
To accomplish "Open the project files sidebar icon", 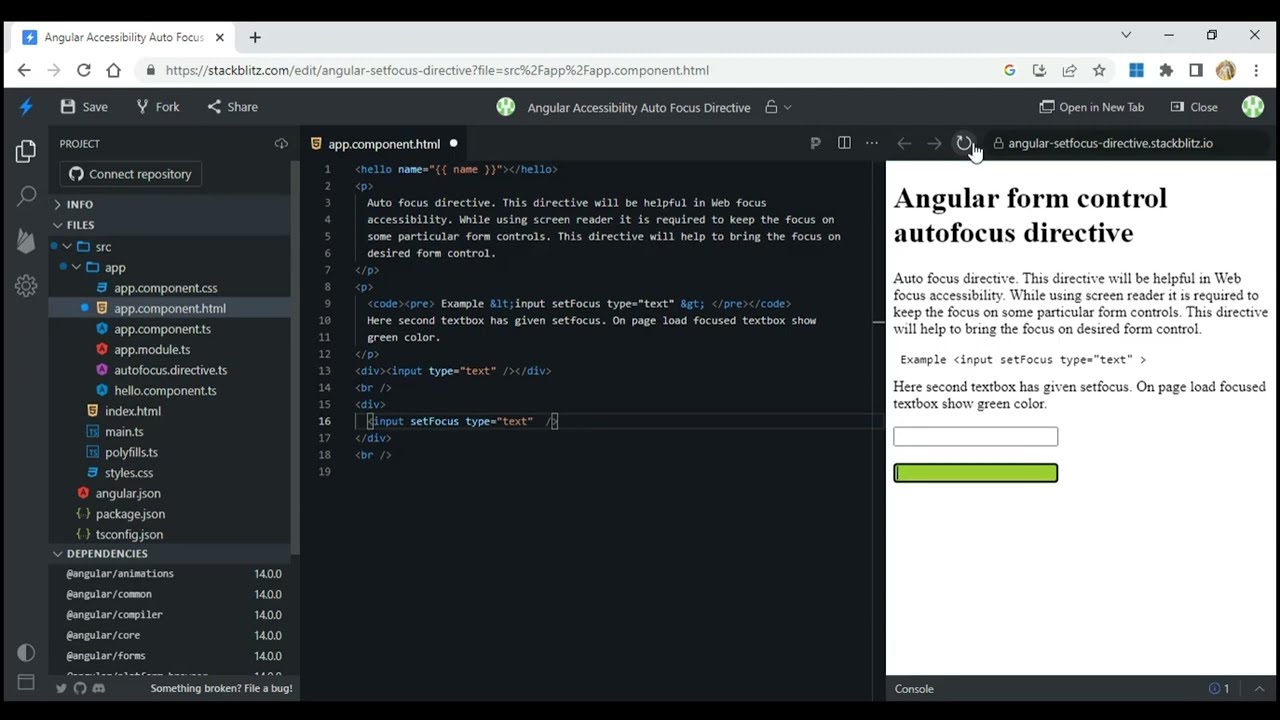I will click(x=26, y=151).
